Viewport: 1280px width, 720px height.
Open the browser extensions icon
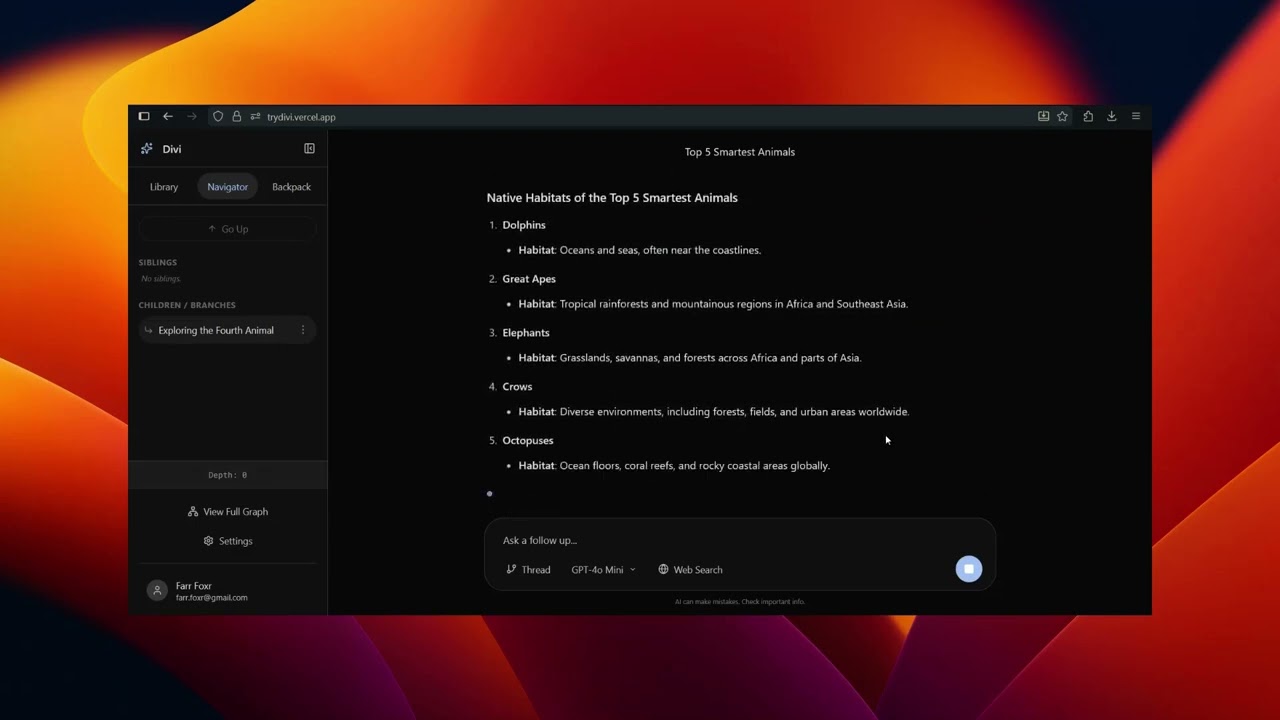1088,117
